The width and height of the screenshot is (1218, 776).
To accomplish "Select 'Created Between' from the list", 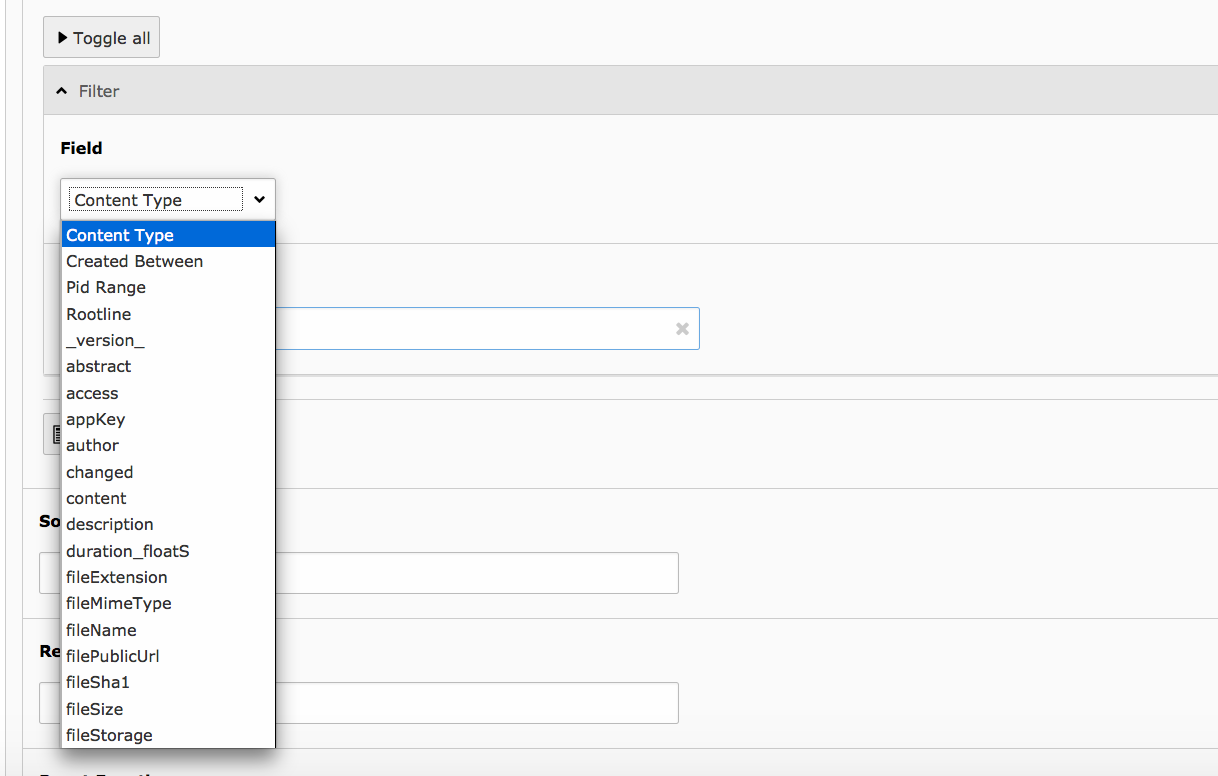I will [x=134, y=261].
